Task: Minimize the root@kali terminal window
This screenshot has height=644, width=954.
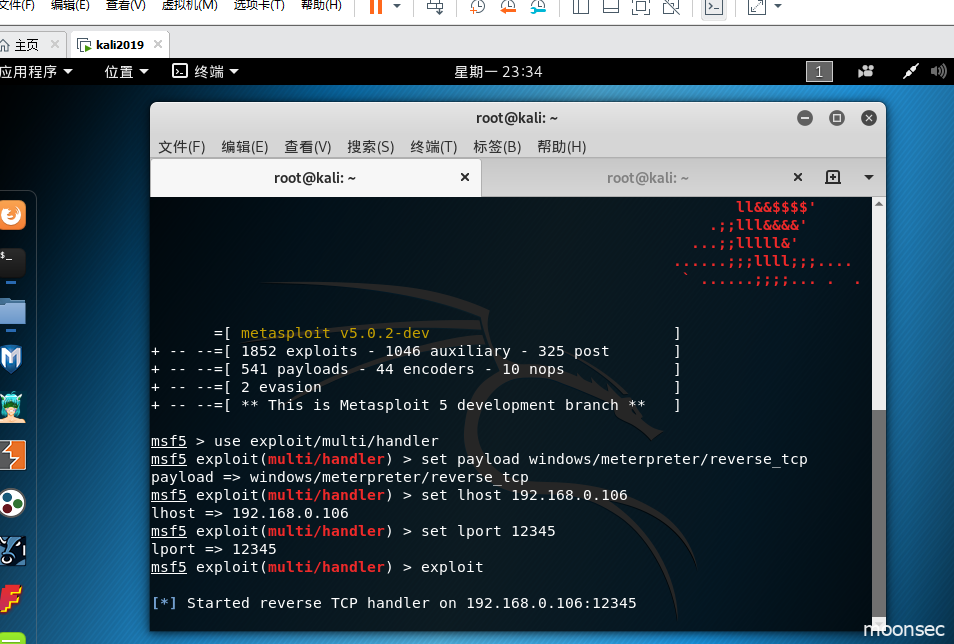Action: click(805, 118)
